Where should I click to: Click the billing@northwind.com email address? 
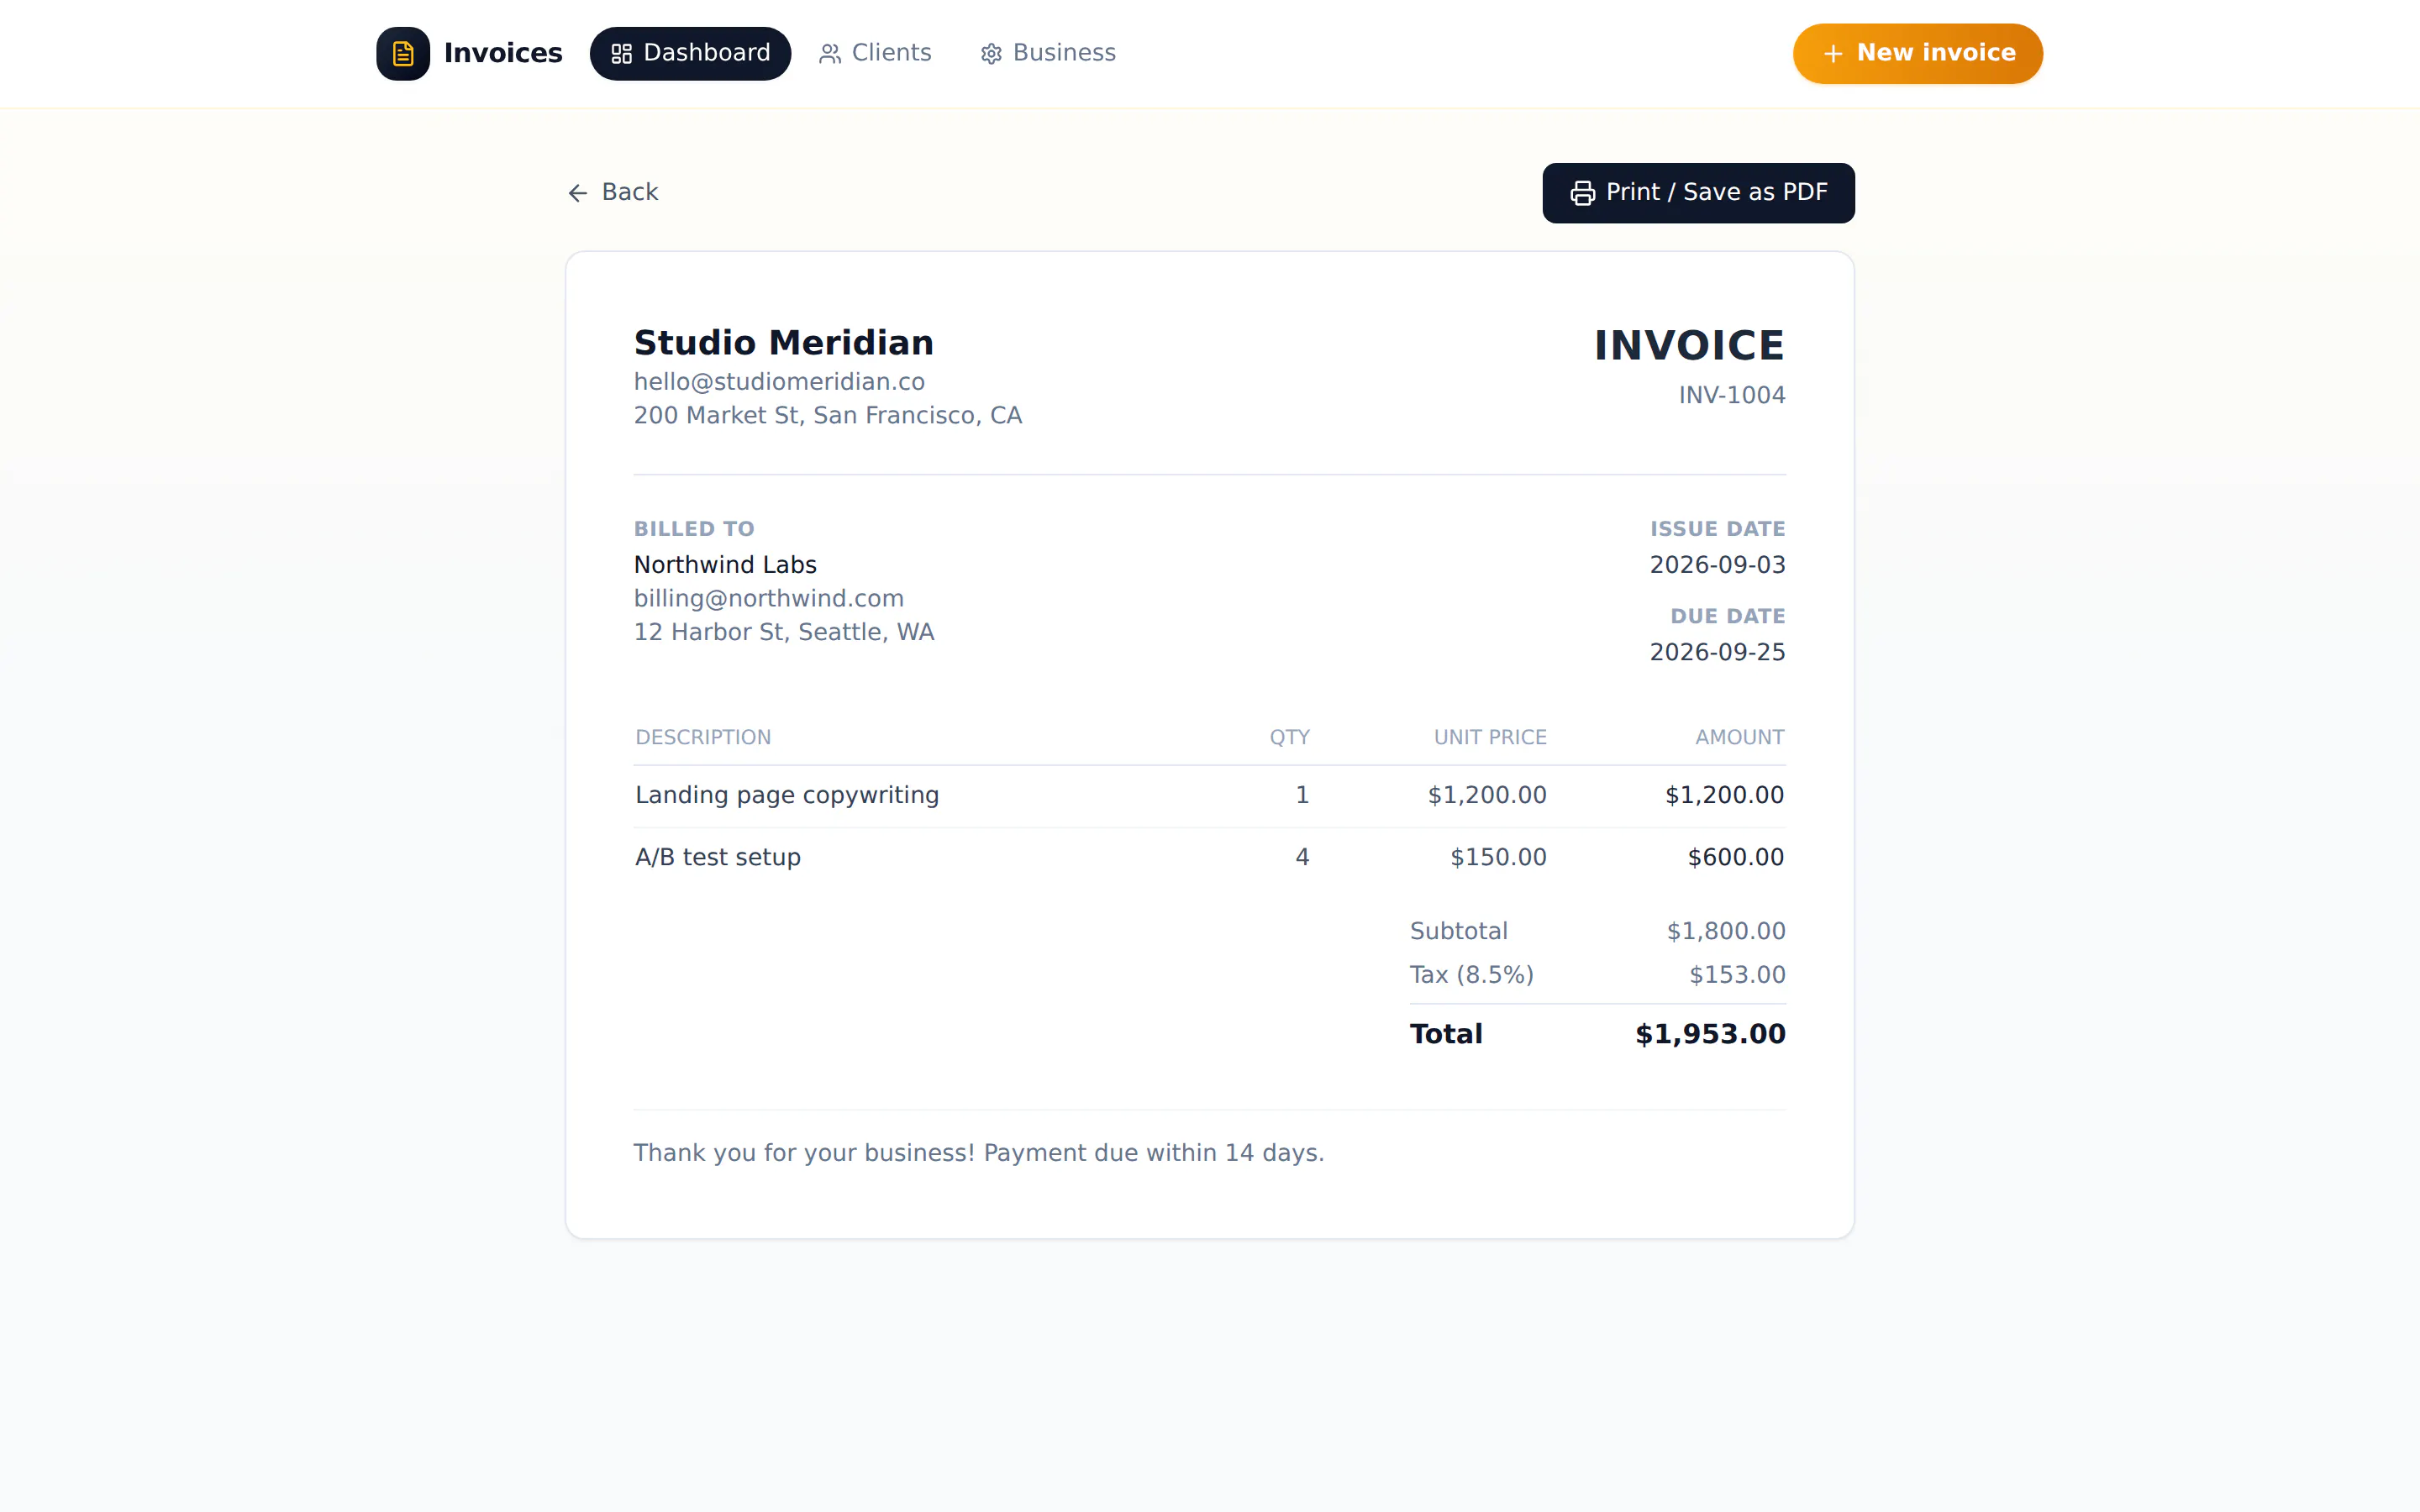click(768, 598)
